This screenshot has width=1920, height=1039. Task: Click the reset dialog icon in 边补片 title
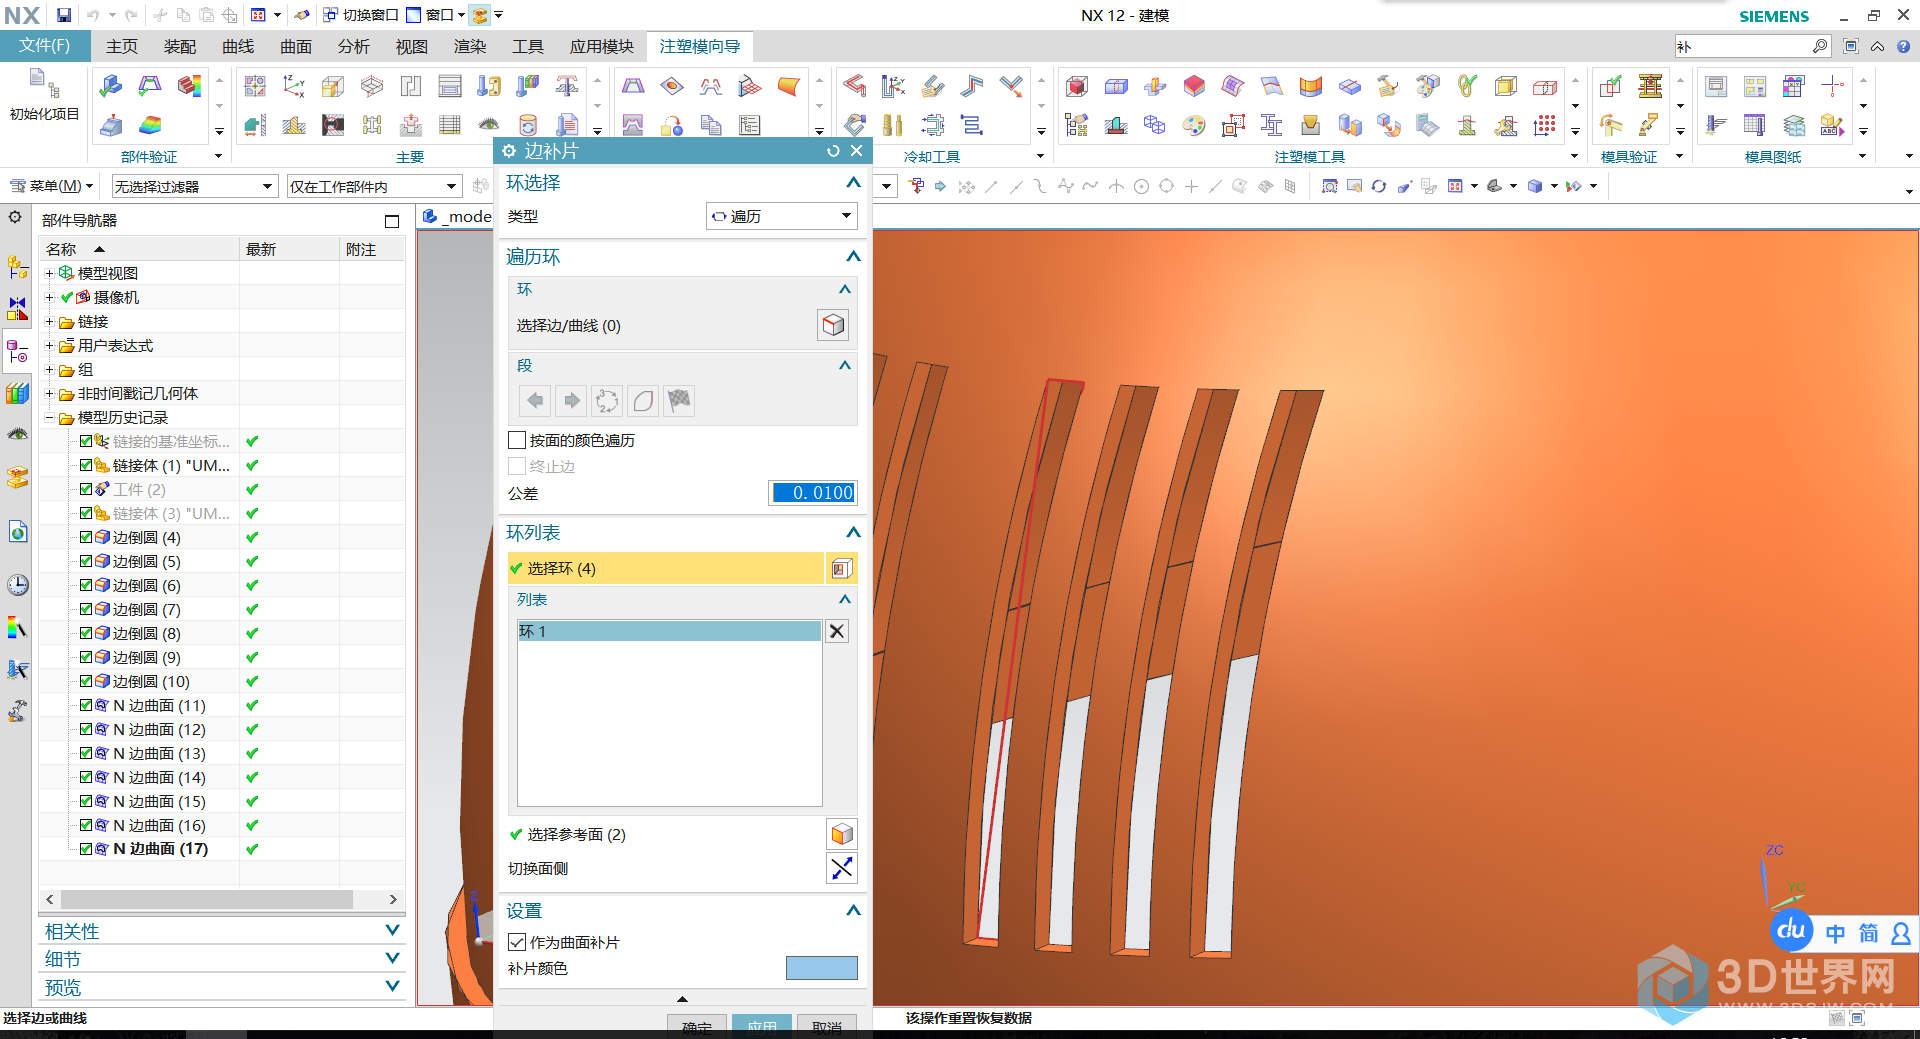click(x=833, y=151)
